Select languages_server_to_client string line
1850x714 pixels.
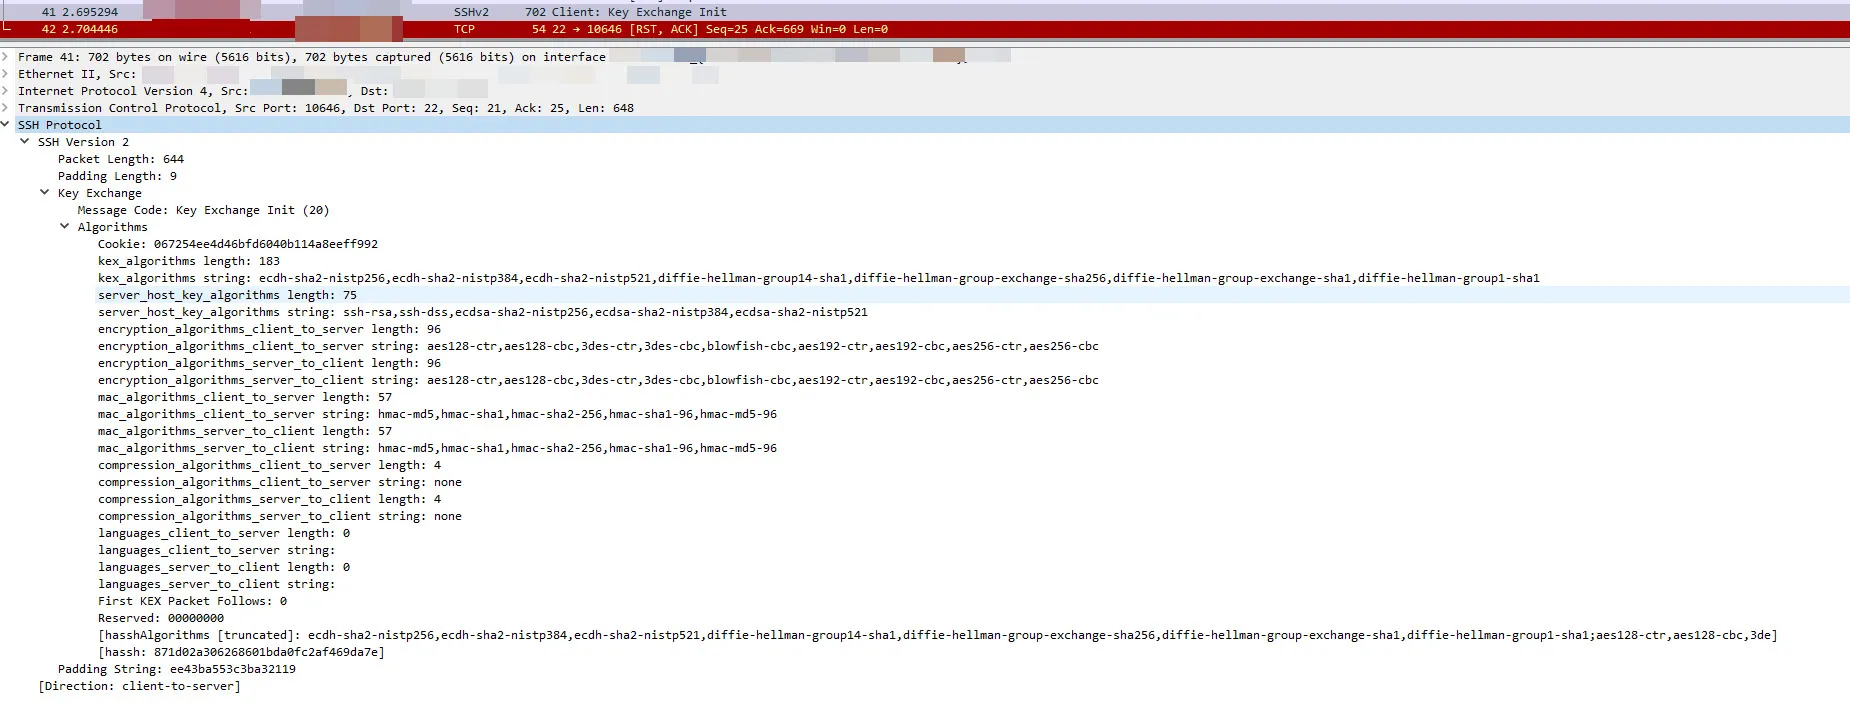217,584
